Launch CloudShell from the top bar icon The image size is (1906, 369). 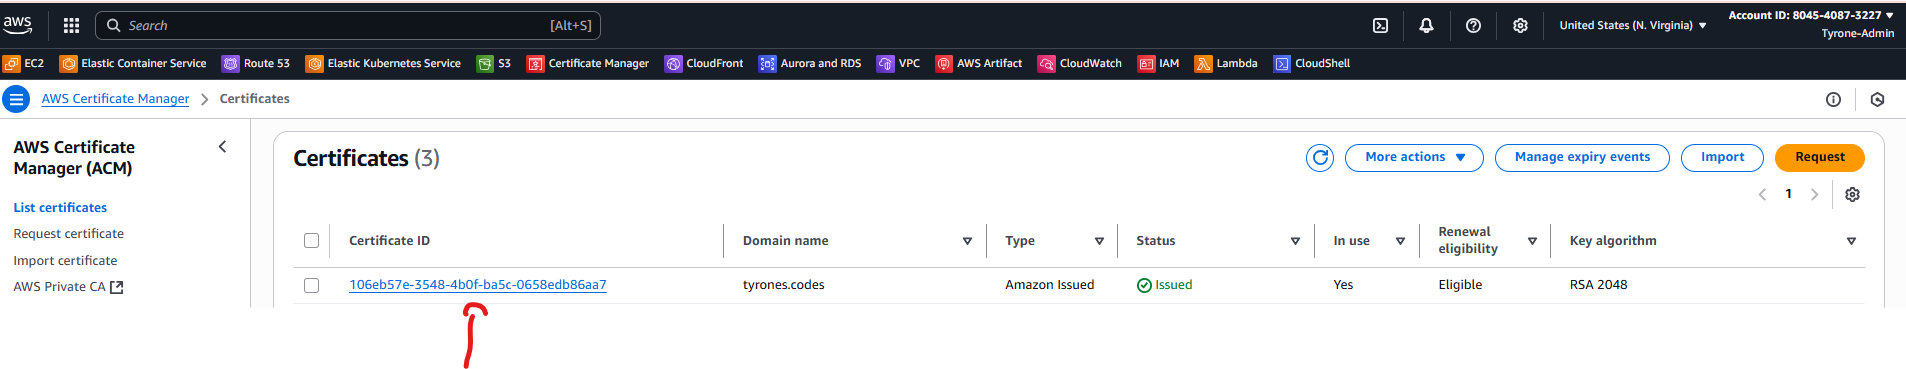tap(1380, 25)
